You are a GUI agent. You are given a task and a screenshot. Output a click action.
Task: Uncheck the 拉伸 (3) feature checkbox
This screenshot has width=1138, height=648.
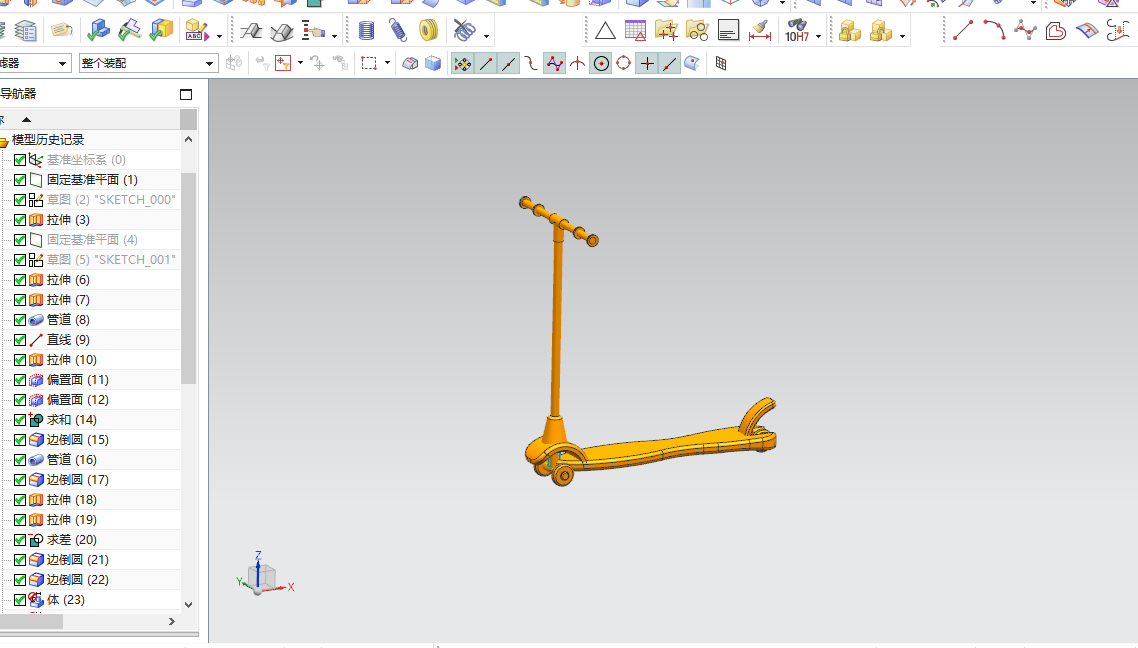20,220
